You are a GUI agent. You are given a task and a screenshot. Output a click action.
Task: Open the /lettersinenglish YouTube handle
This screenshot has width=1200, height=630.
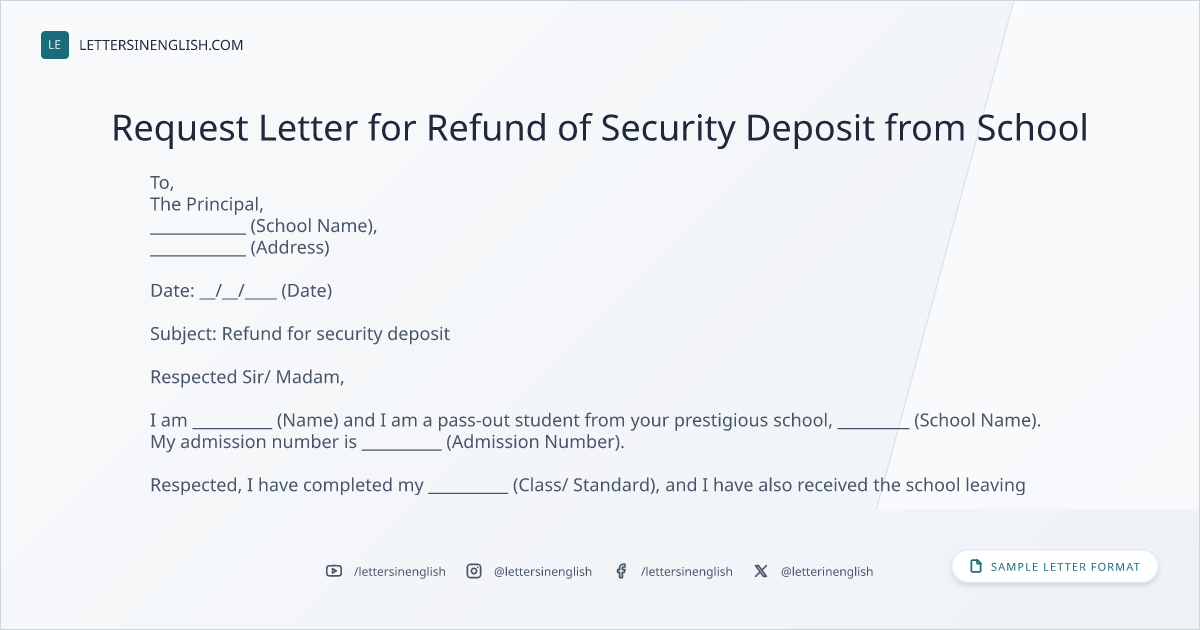pyautogui.click(x=400, y=571)
